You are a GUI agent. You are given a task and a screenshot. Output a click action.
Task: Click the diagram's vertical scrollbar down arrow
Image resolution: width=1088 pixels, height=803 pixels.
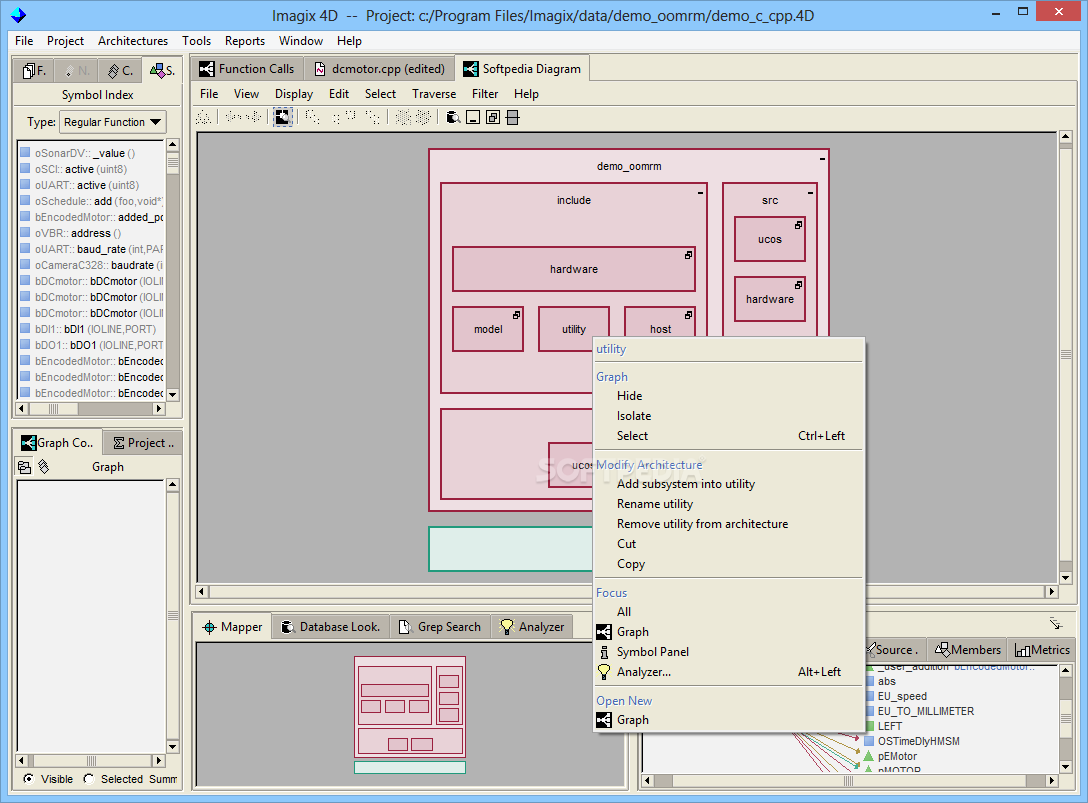(1066, 577)
